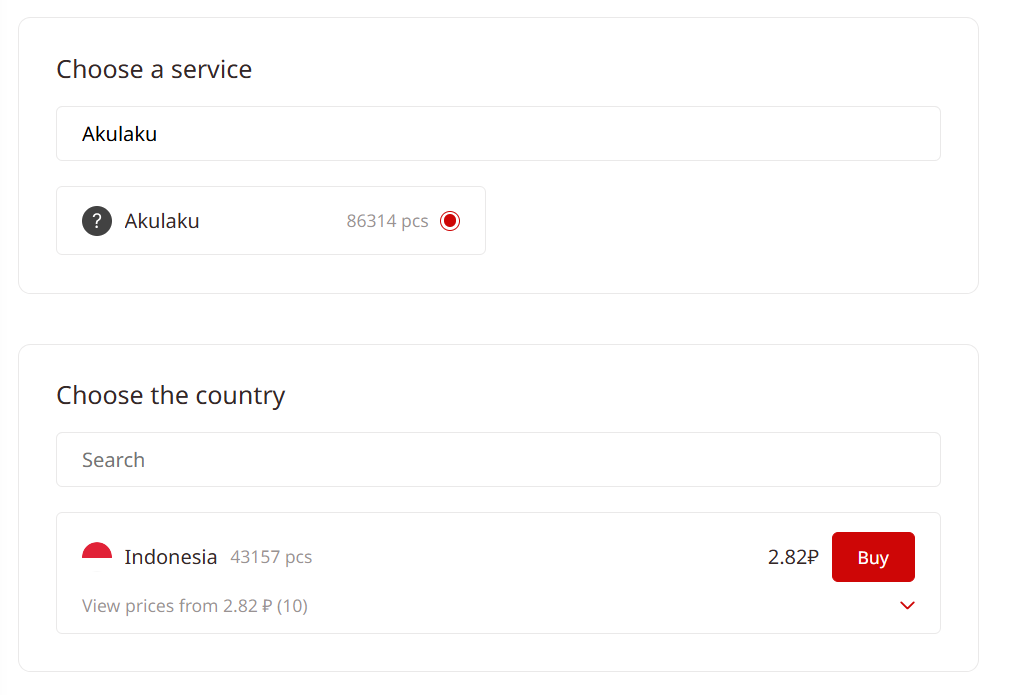1020x695 pixels.
Task: Click the 86314 pcs availability count
Action: 387,221
